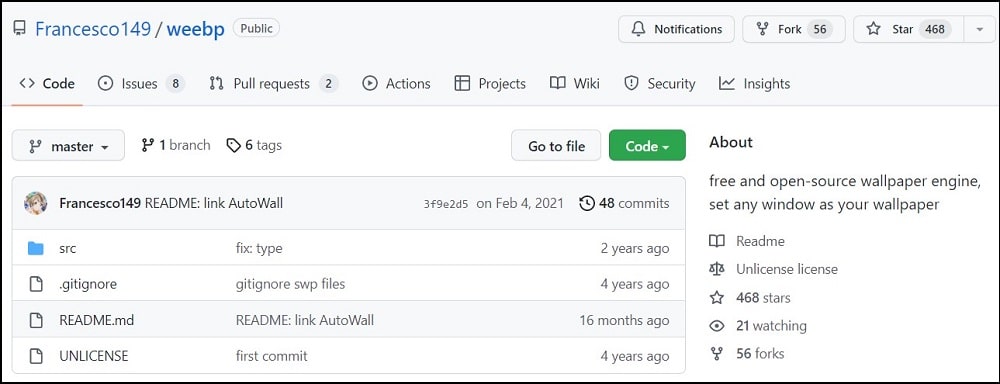Click the on Feb 4, 2021 commit date
Image resolution: width=1000 pixels, height=384 pixels.
(520, 203)
